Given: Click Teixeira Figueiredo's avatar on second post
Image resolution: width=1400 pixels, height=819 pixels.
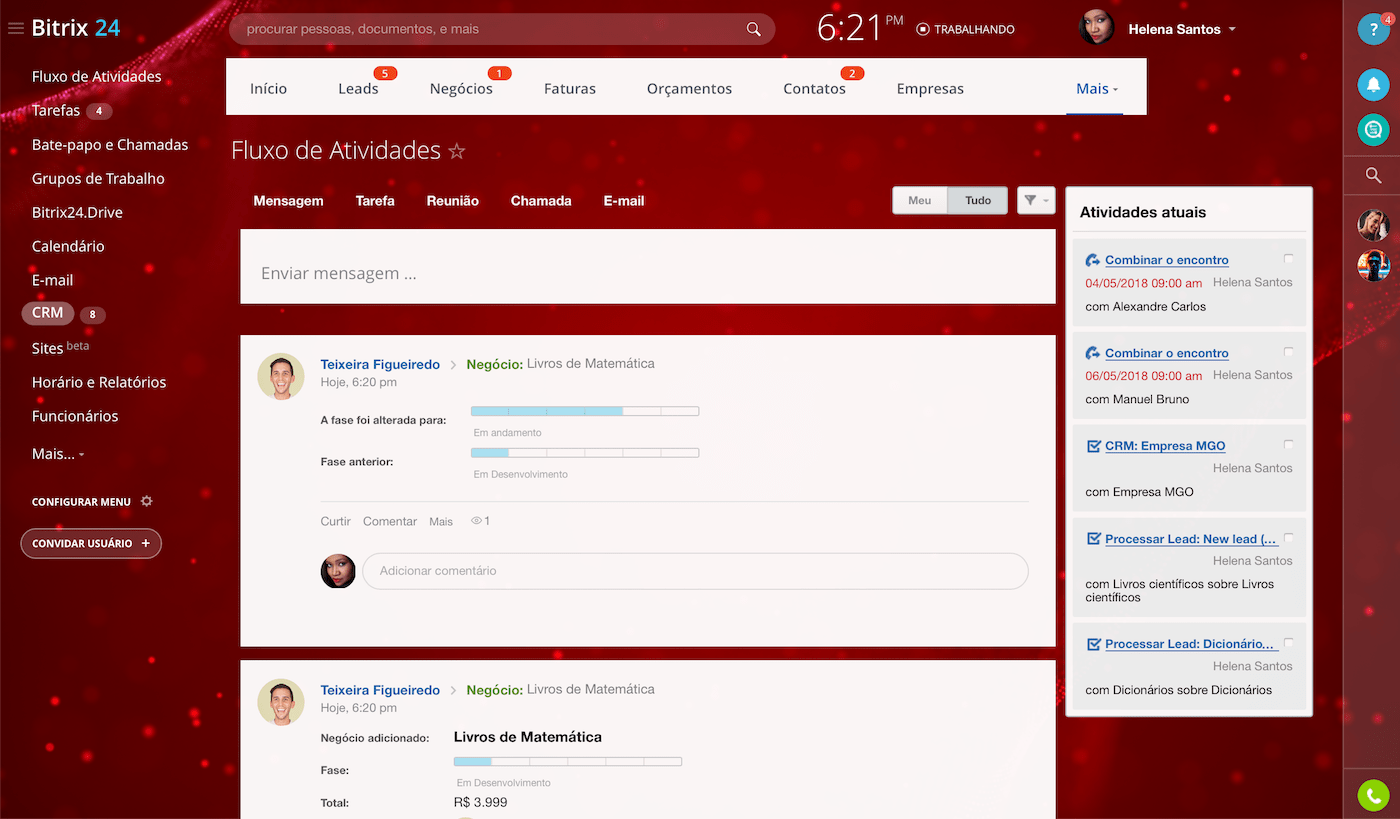Looking at the screenshot, I should [281, 702].
